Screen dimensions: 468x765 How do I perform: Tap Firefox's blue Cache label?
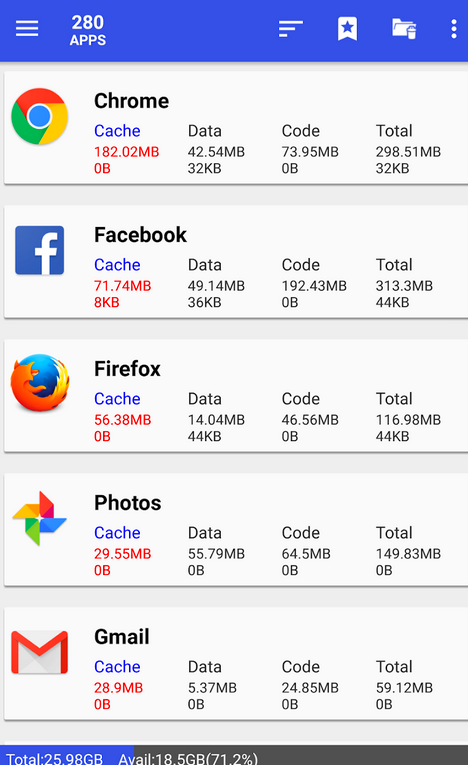(117, 399)
